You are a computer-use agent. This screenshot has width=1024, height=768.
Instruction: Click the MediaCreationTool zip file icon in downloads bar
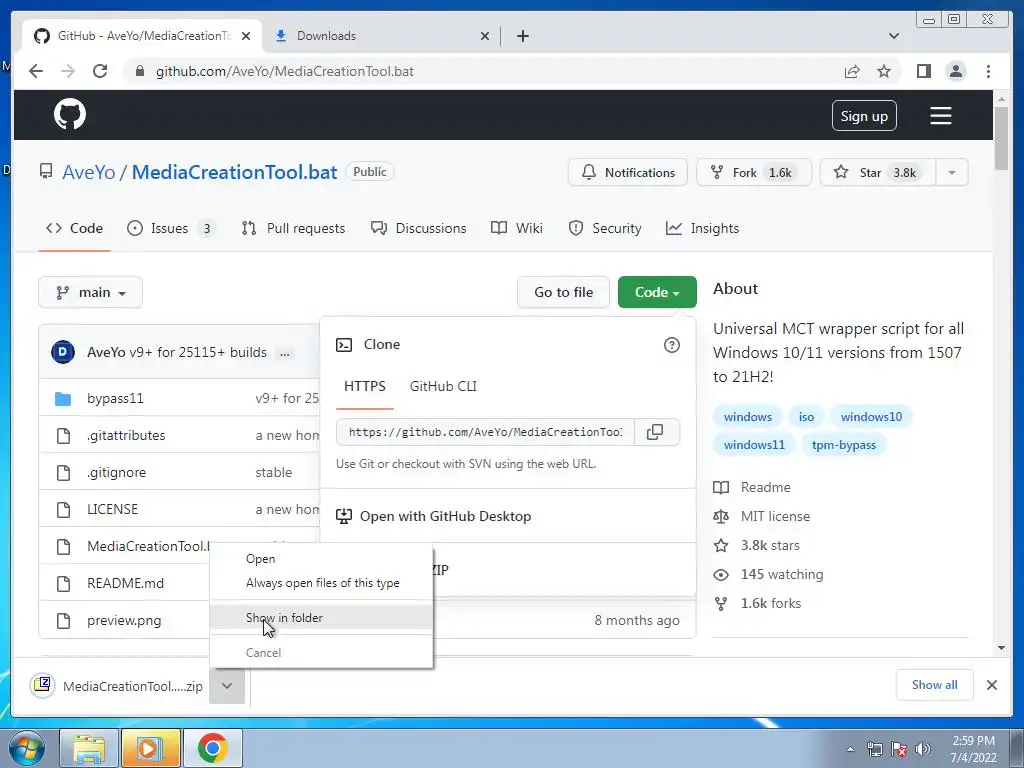pos(43,684)
